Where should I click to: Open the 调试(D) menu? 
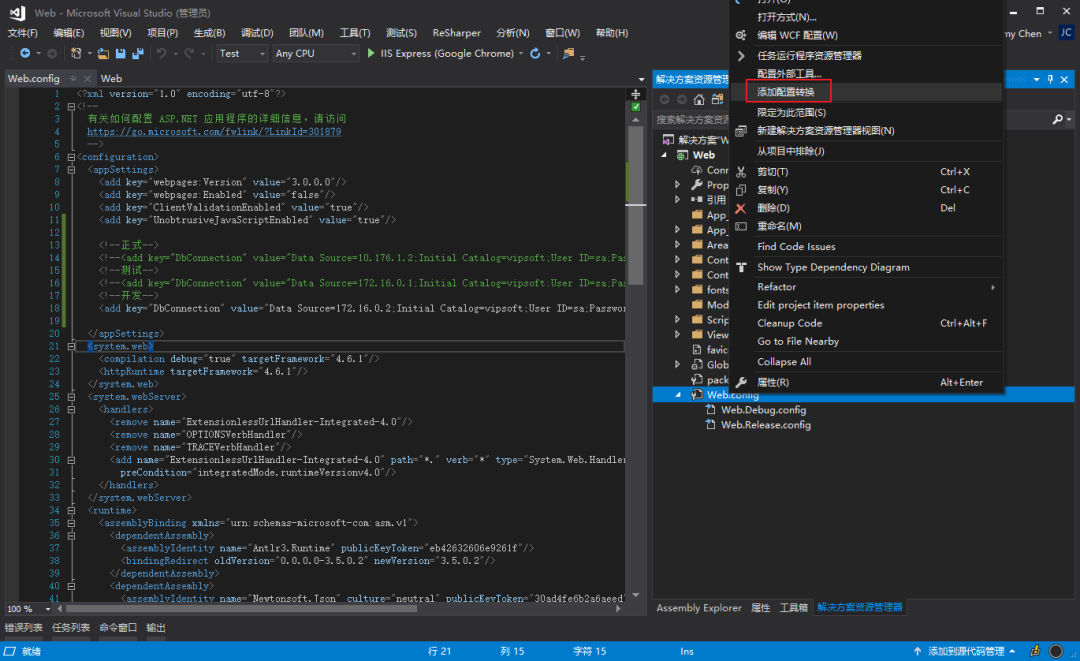point(258,33)
